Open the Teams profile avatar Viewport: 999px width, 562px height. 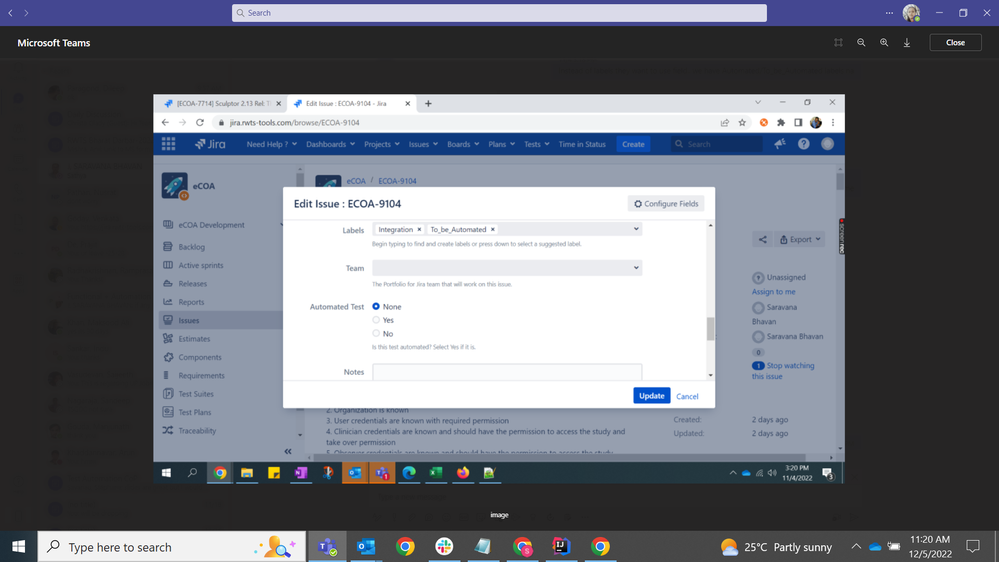(911, 13)
